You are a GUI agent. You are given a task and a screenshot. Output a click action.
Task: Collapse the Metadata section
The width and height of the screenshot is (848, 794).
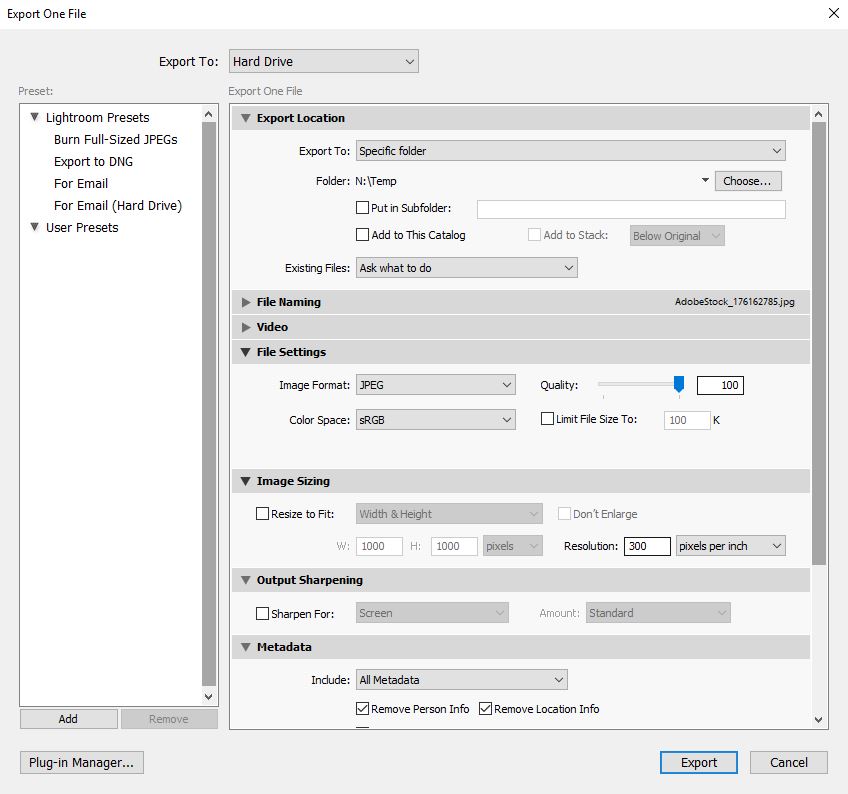pos(246,647)
